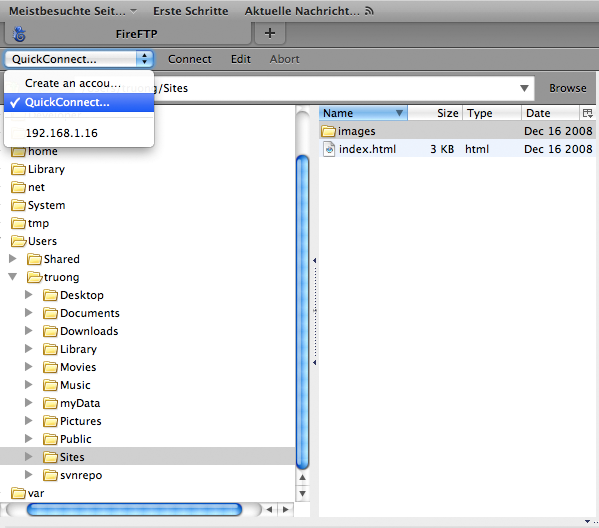Sort files by the Type column
The image size is (599, 528).
click(492, 113)
